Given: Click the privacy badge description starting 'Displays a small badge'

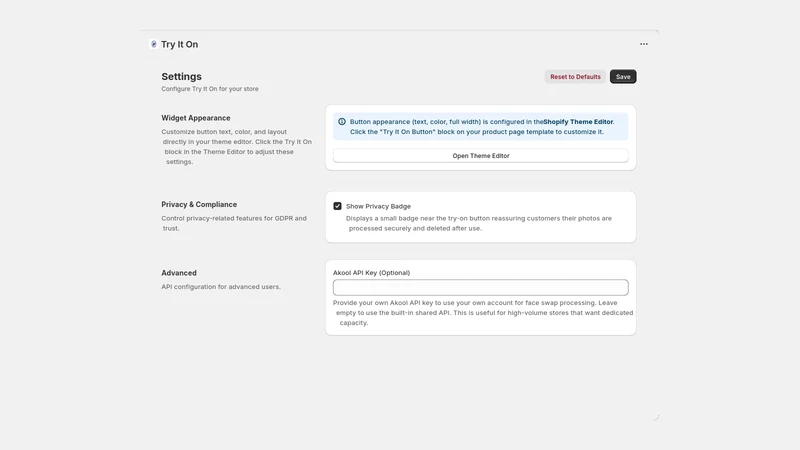Looking at the screenshot, I should click(479, 223).
